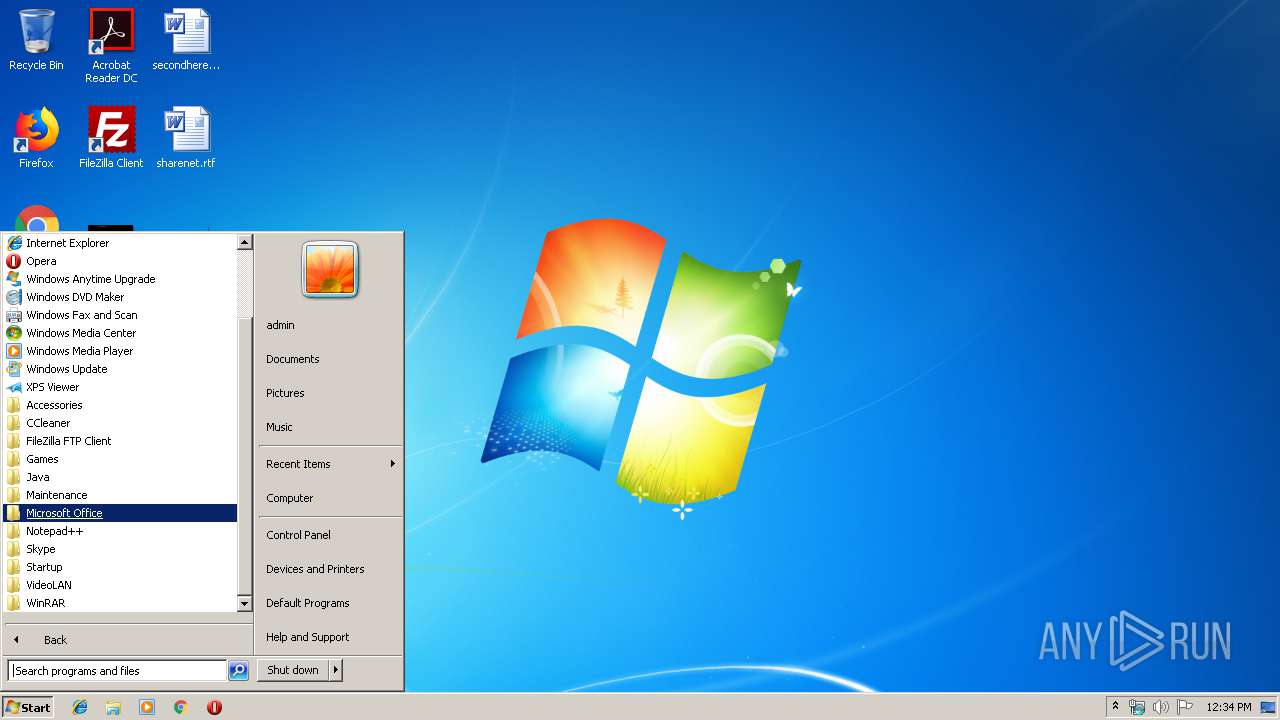Expand the VideoLAN folder

click(x=120, y=585)
